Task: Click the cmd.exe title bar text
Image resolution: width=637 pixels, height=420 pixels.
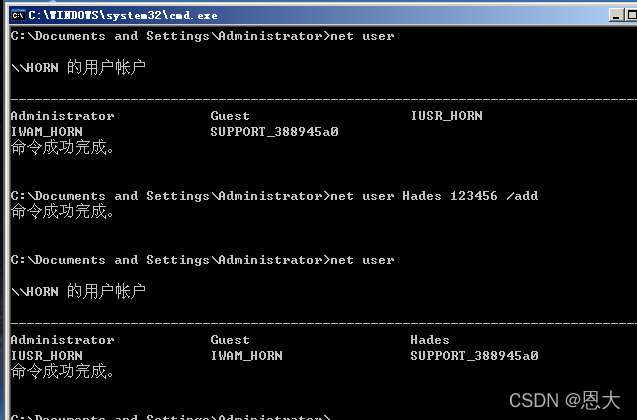Action: pyautogui.click(x=123, y=15)
